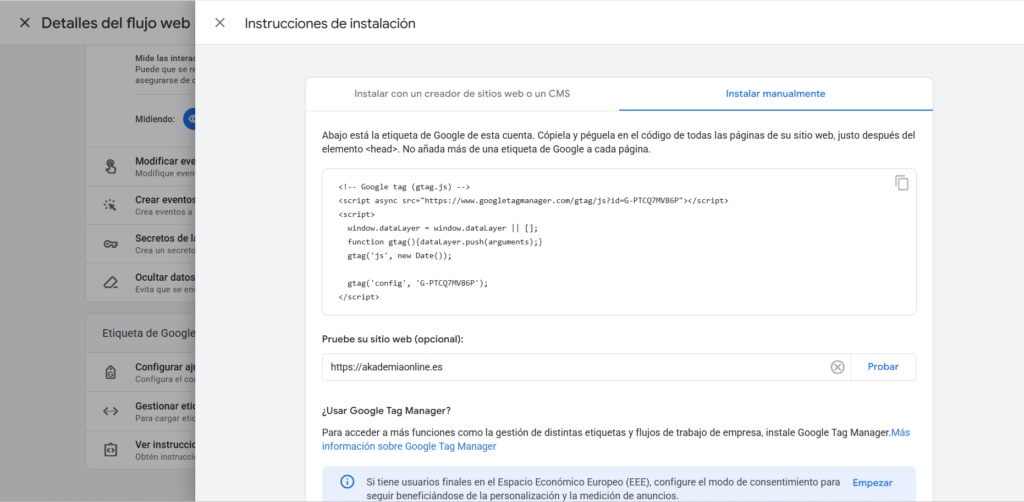This screenshot has width=1024, height=502.
Task: Click the Etiqueta de Google section heading
Action: [148, 333]
